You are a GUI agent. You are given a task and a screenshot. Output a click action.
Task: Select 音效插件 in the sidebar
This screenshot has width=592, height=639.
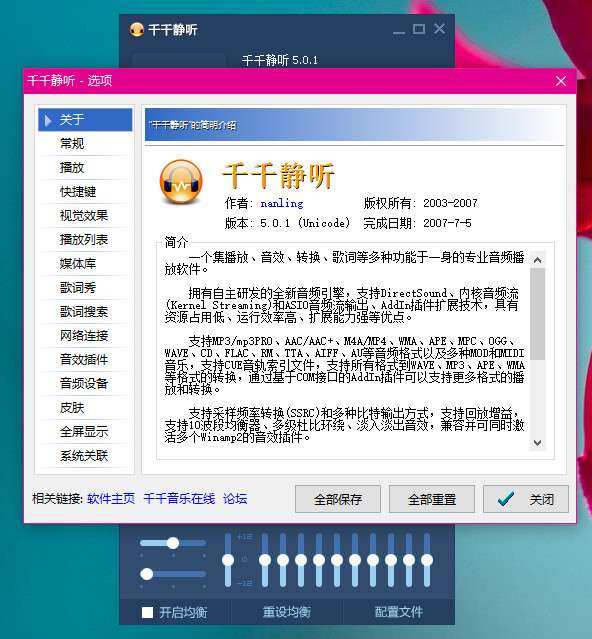click(85, 359)
